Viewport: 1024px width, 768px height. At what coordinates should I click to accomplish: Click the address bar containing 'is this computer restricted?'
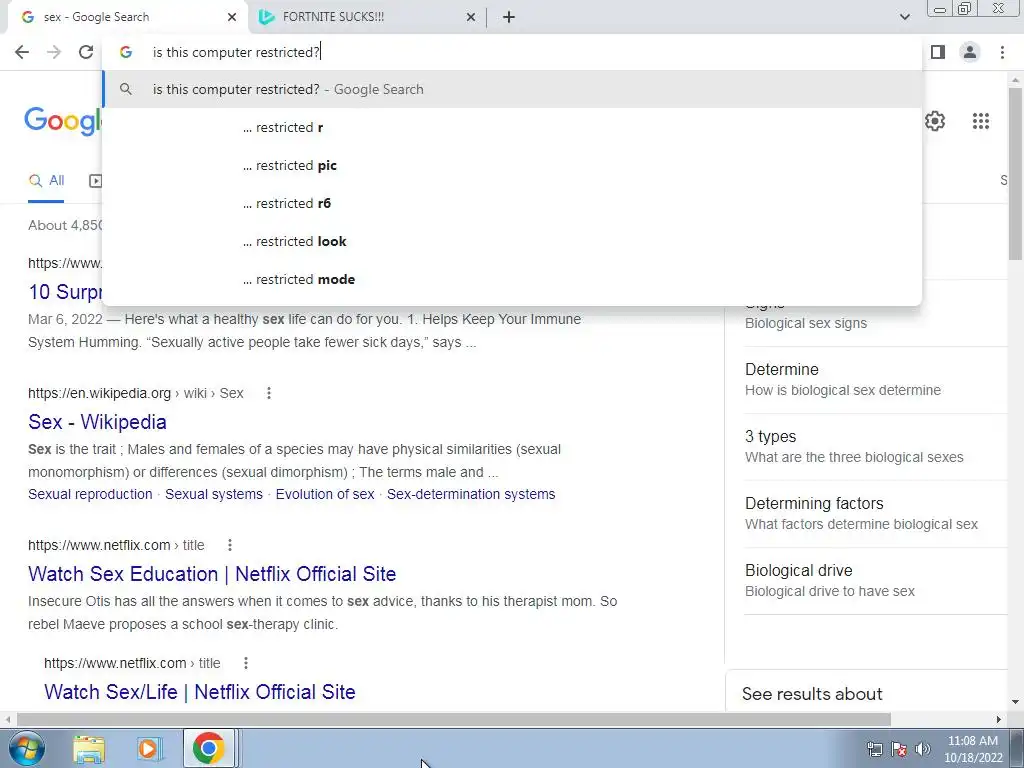(x=512, y=52)
